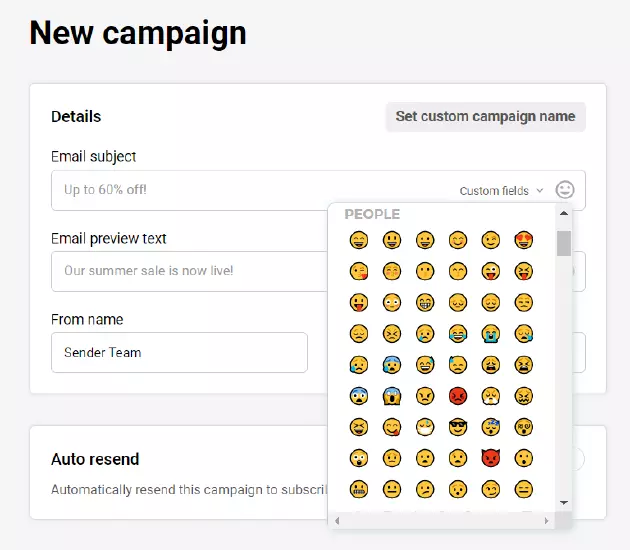
Task: Click emoji list scroll up arrow
Action: 563,213
